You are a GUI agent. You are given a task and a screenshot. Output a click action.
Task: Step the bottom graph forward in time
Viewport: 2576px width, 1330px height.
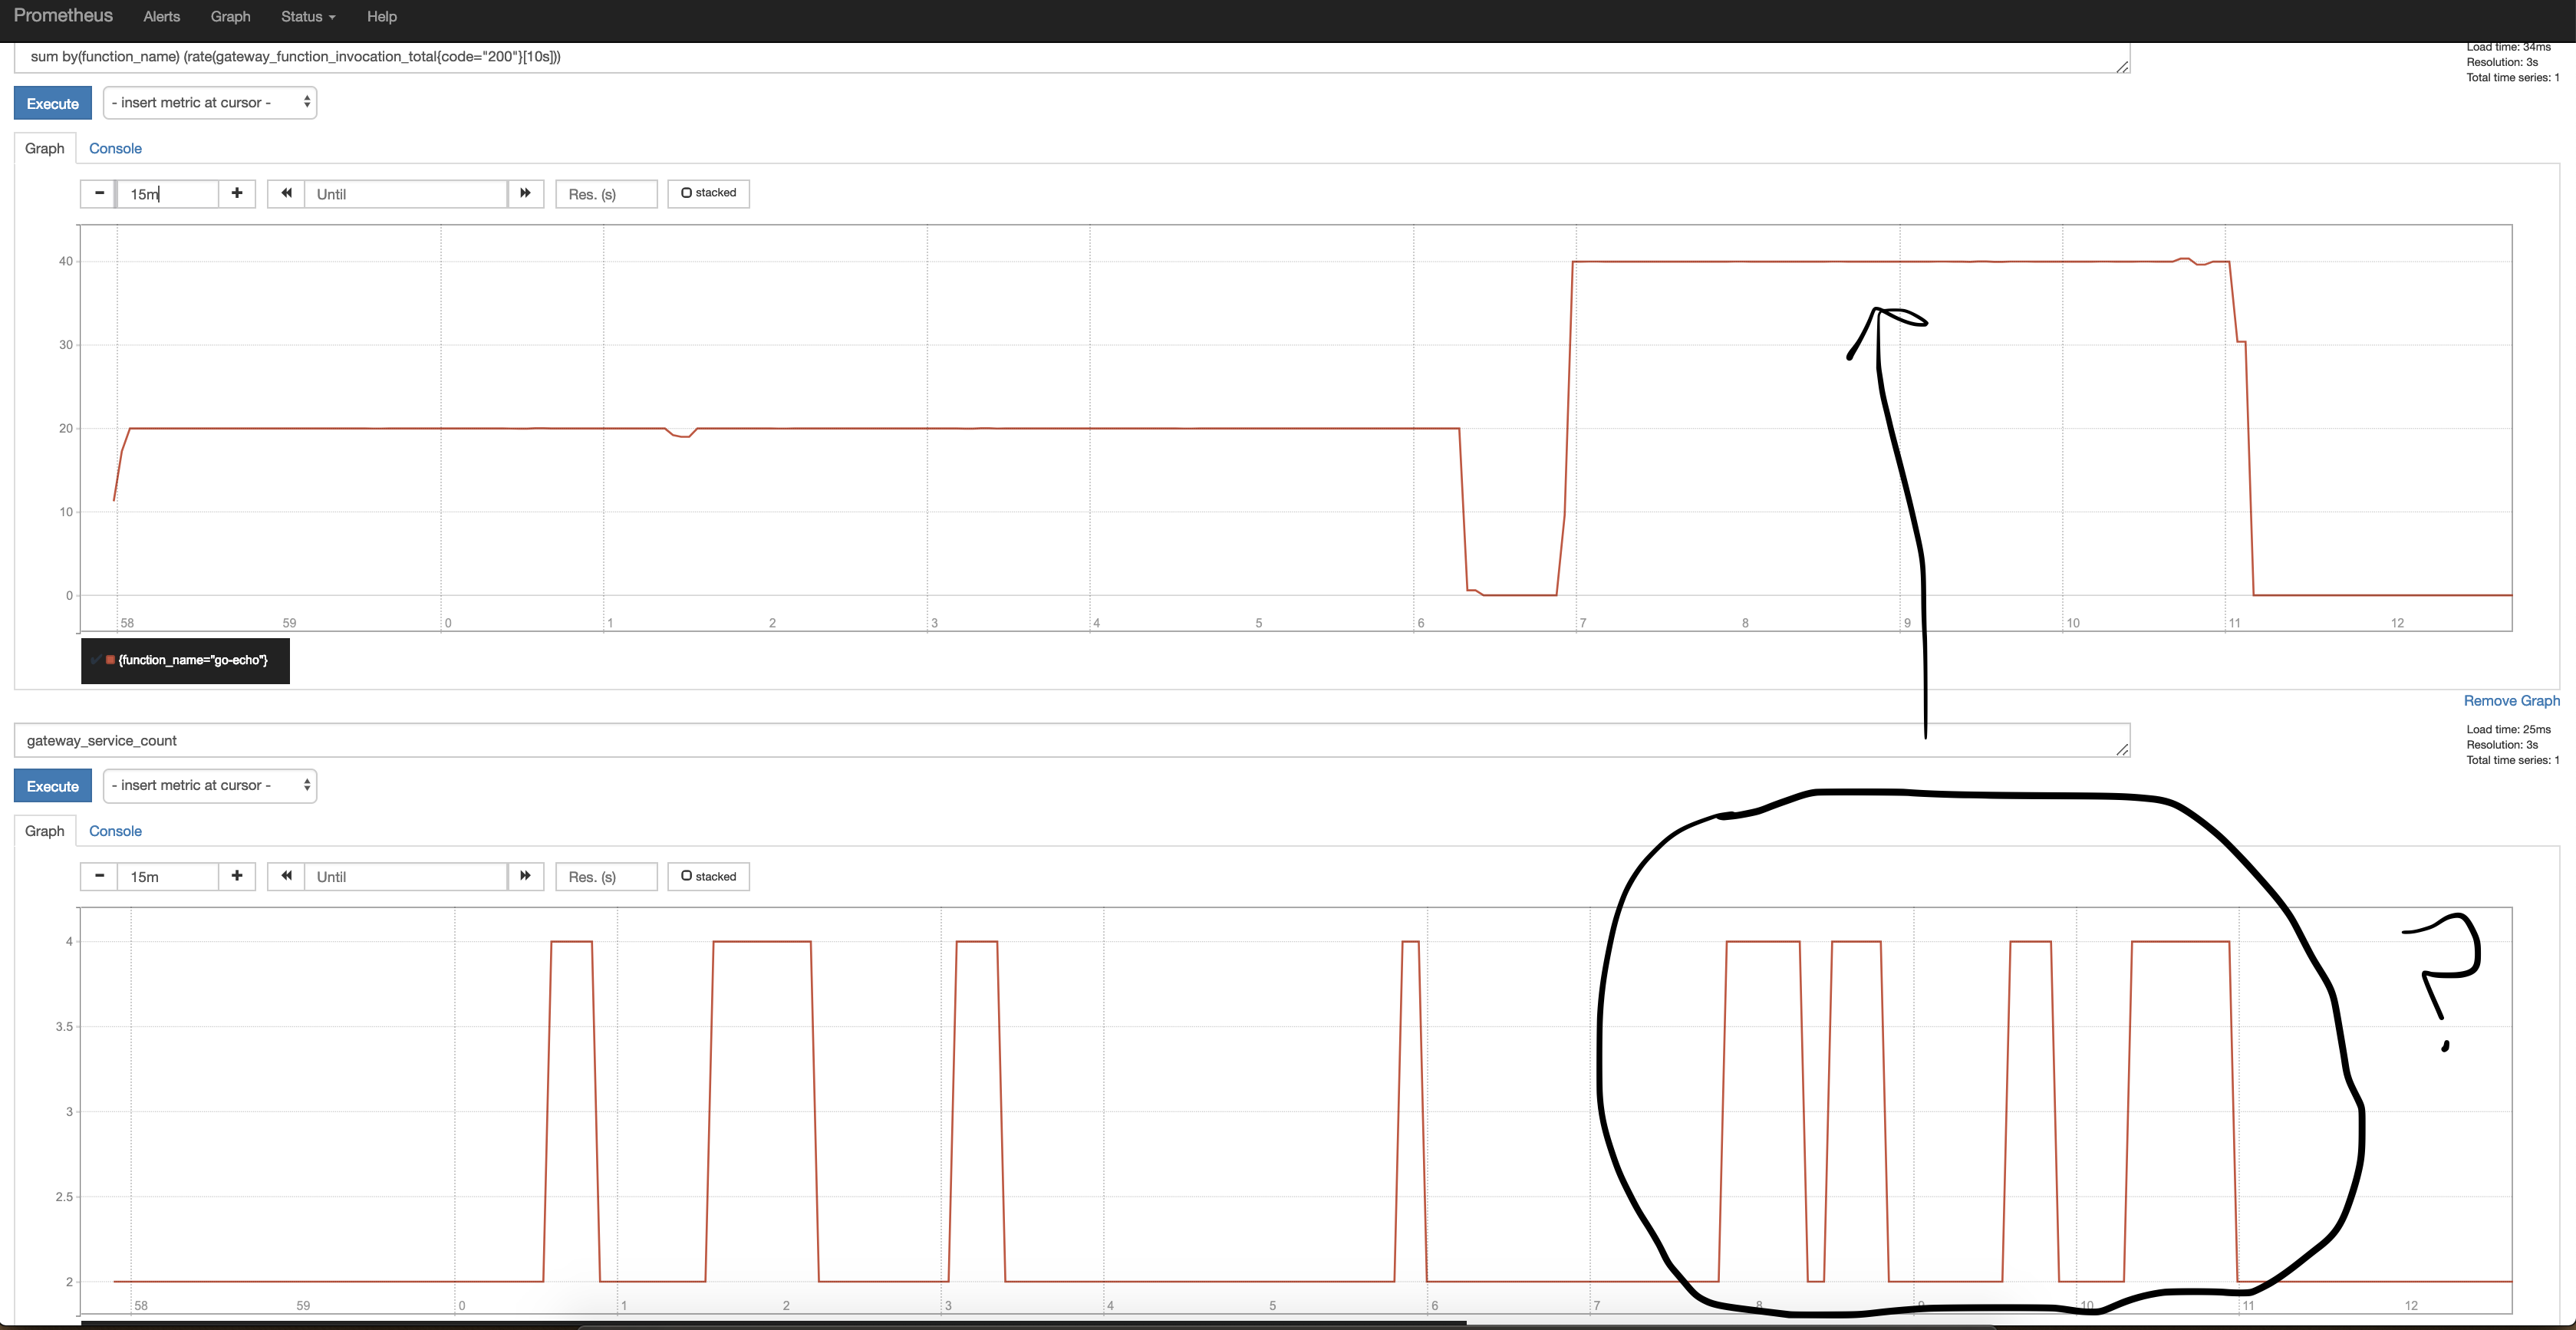[525, 876]
